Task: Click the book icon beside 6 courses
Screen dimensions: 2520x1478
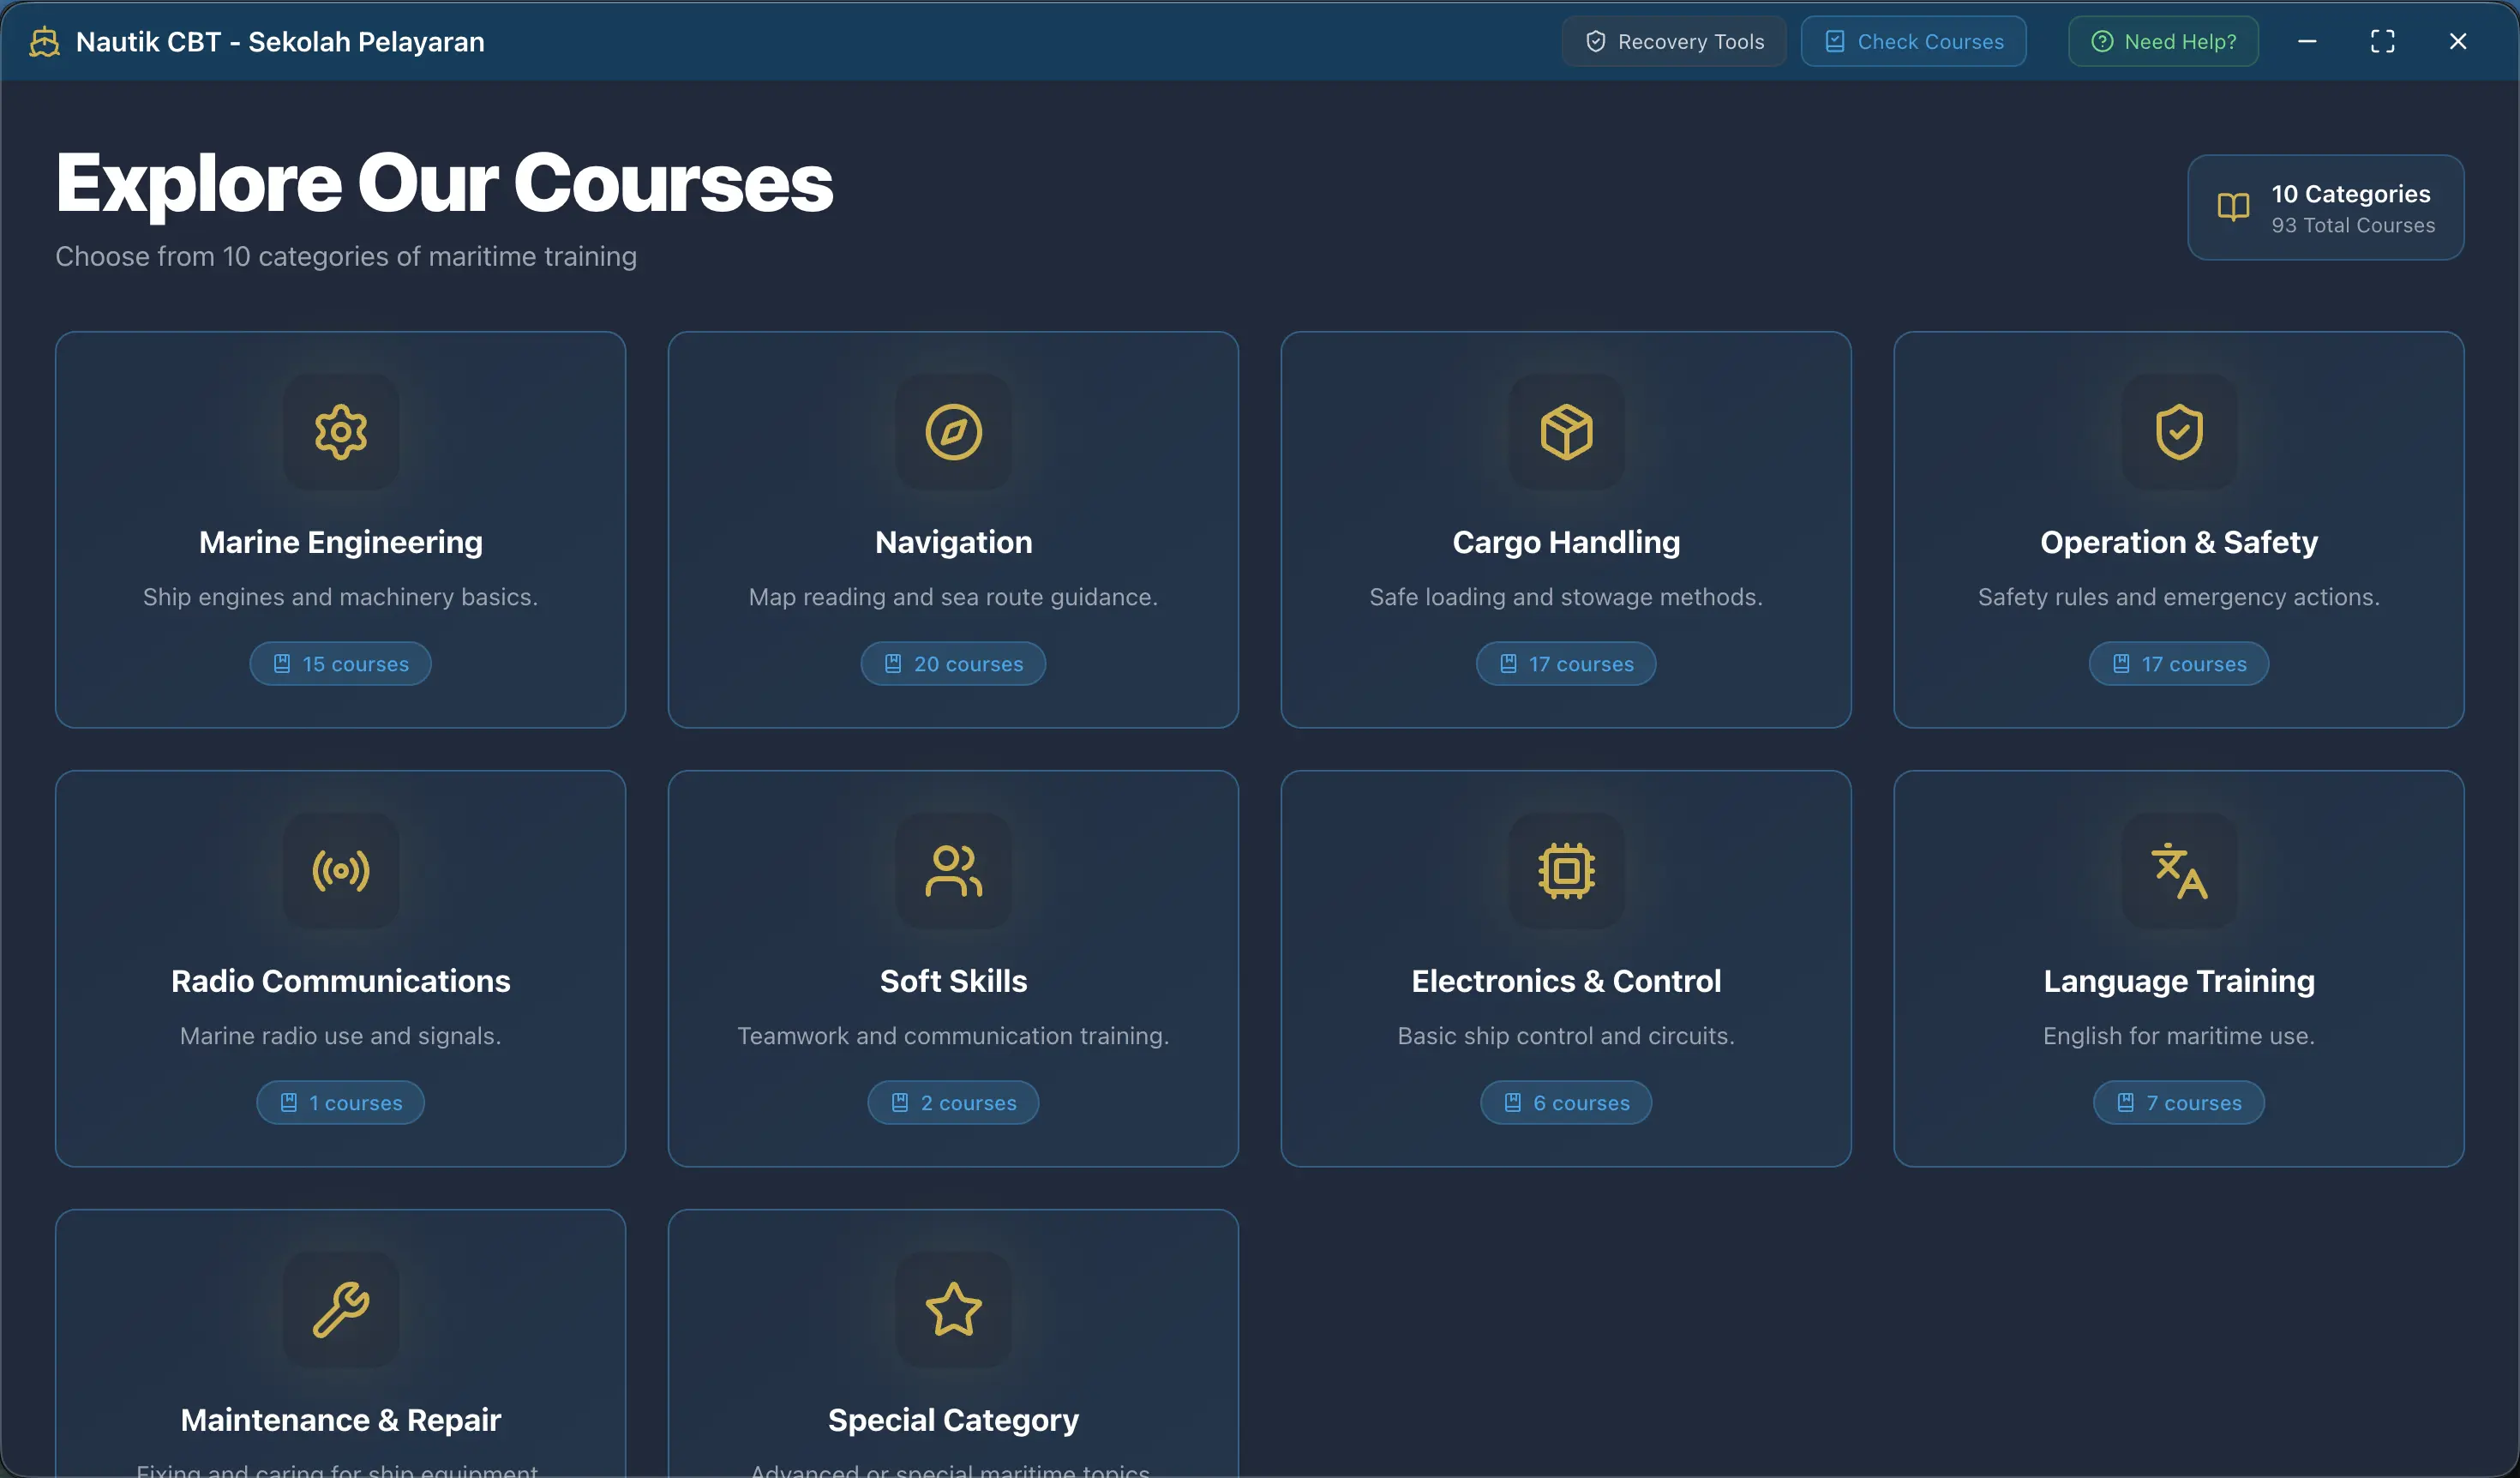Action: (1513, 1103)
